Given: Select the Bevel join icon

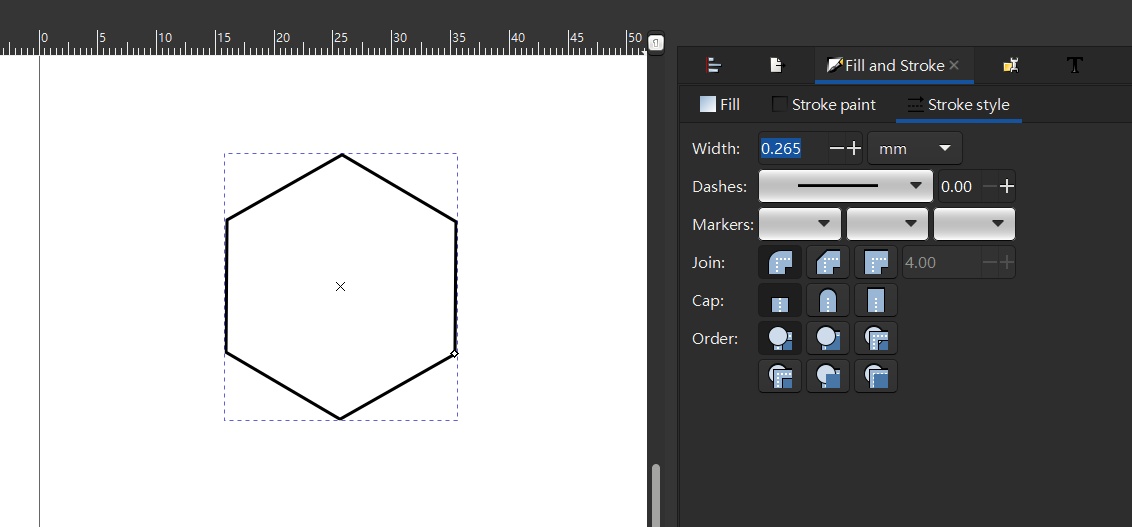Looking at the screenshot, I should [x=828, y=262].
